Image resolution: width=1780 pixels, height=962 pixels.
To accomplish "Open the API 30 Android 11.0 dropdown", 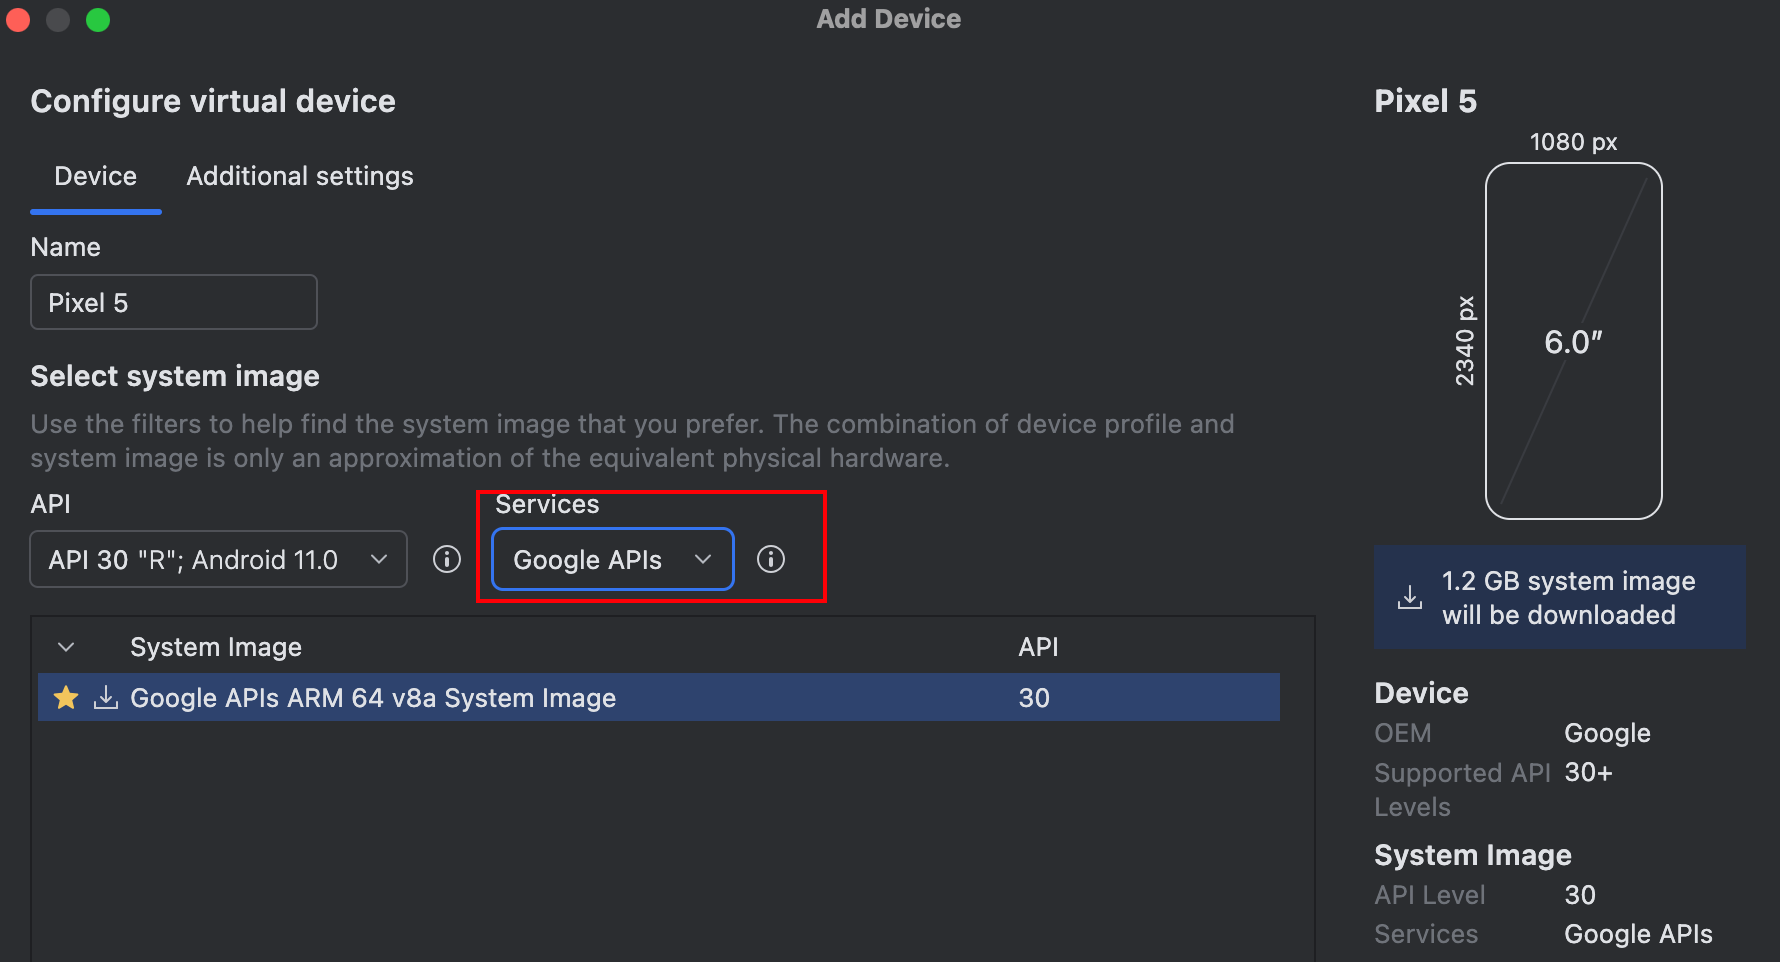I will 219,559.
